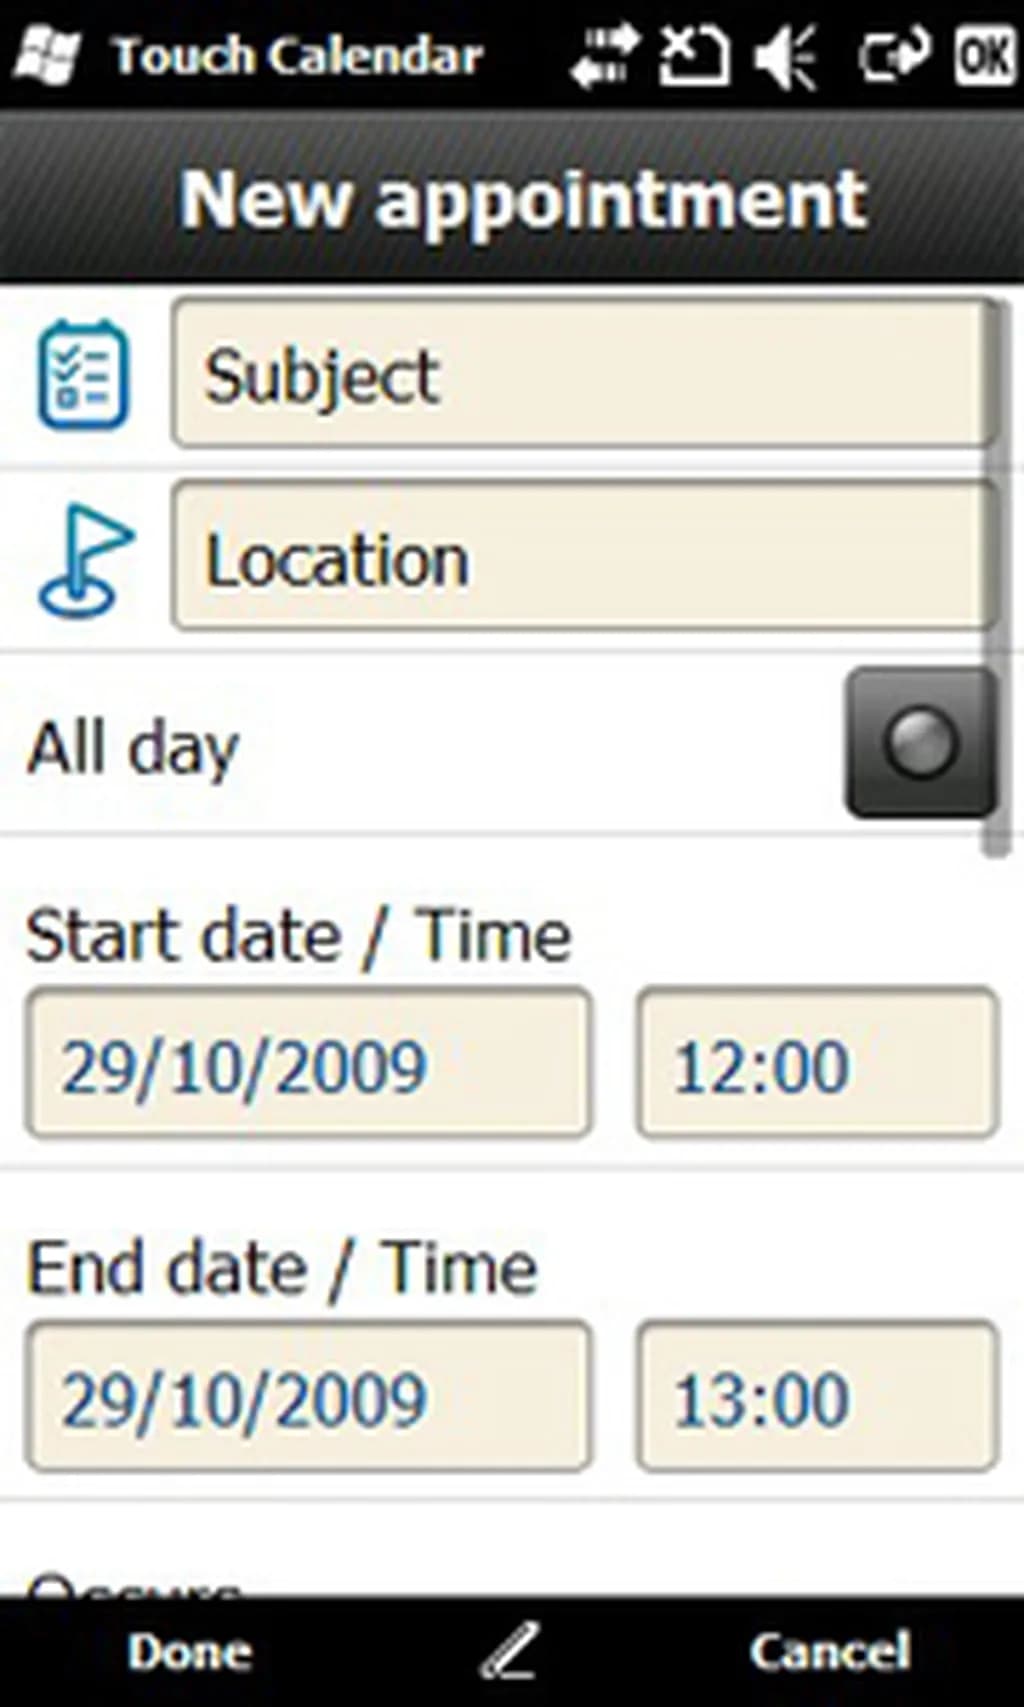The width and height of the screenshot is (1024, 1707).
Task: Click the flag icon beside Location
Action: 83,561
